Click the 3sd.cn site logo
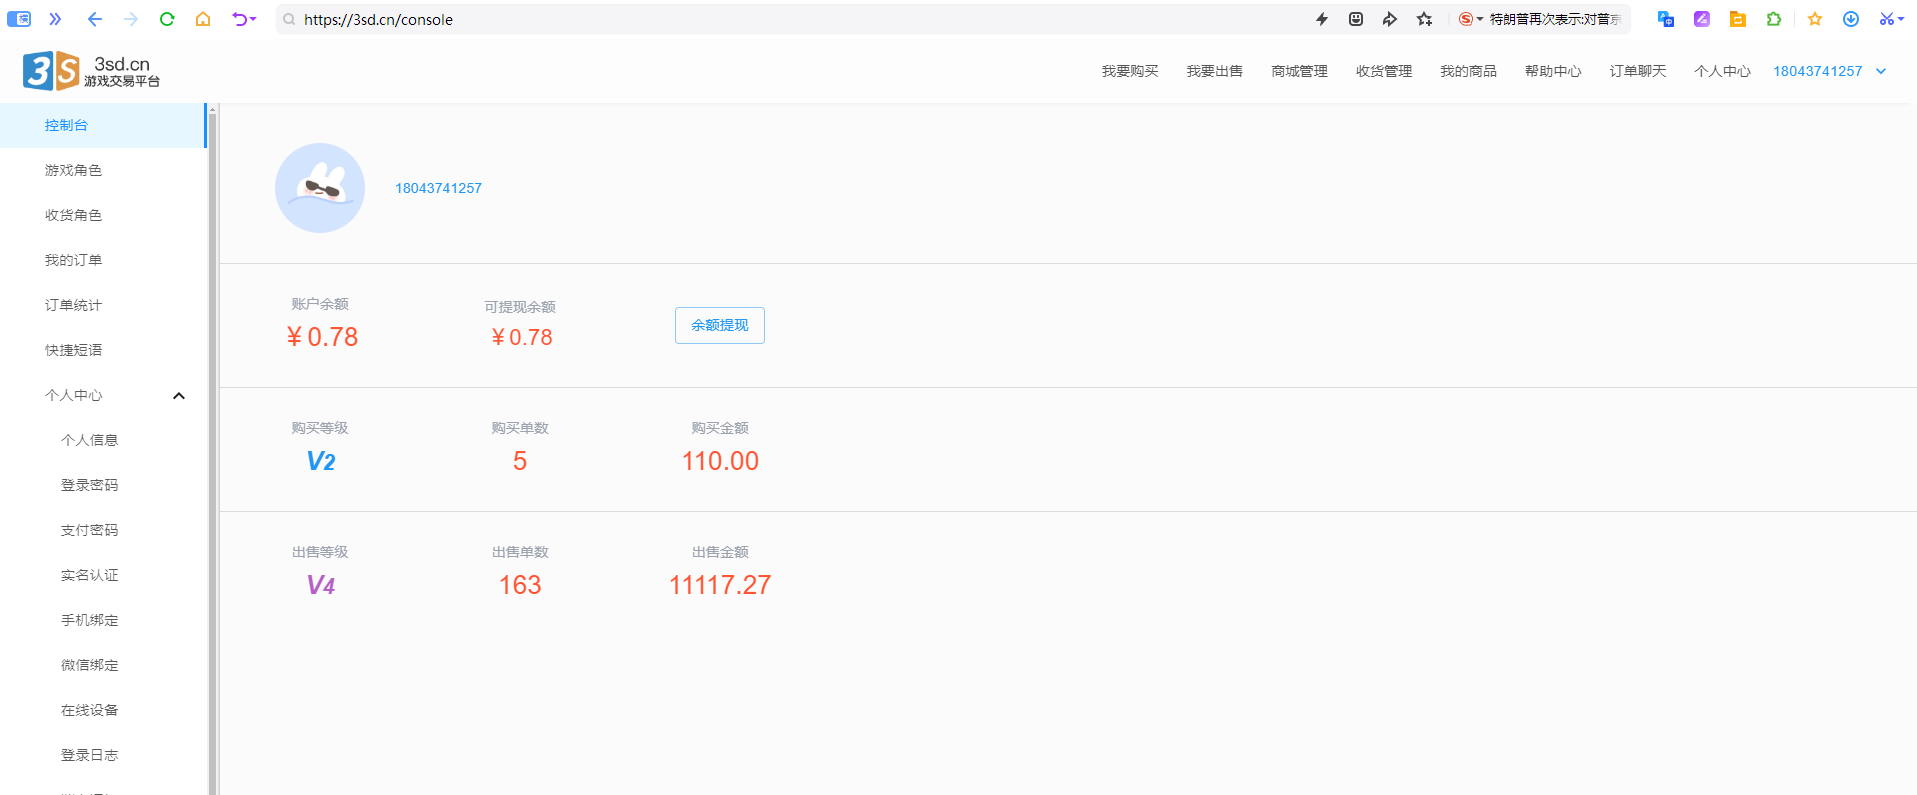Image resolution: width=1917 pixels, height=795 pixels. click(91, 71)
